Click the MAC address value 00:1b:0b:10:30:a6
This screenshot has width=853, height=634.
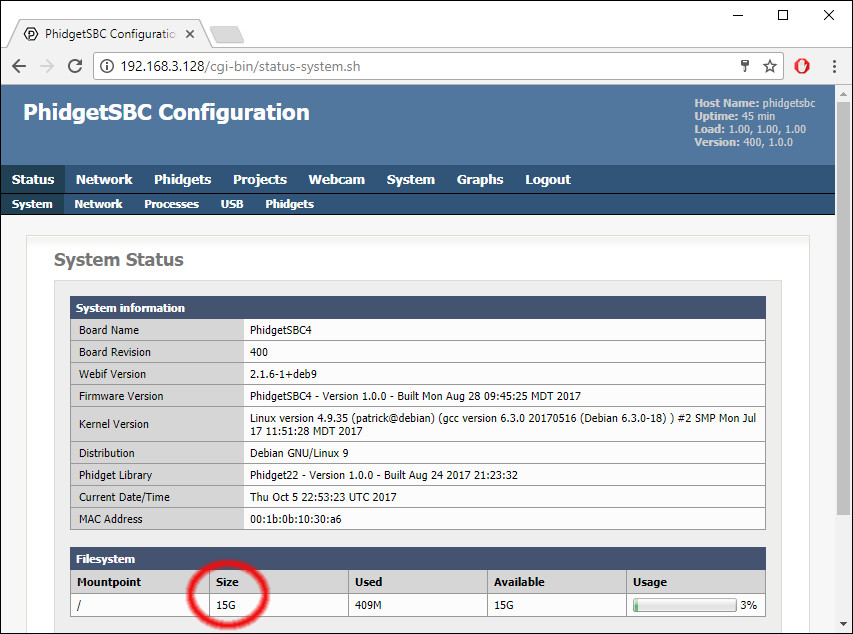[x=295, y=519]
